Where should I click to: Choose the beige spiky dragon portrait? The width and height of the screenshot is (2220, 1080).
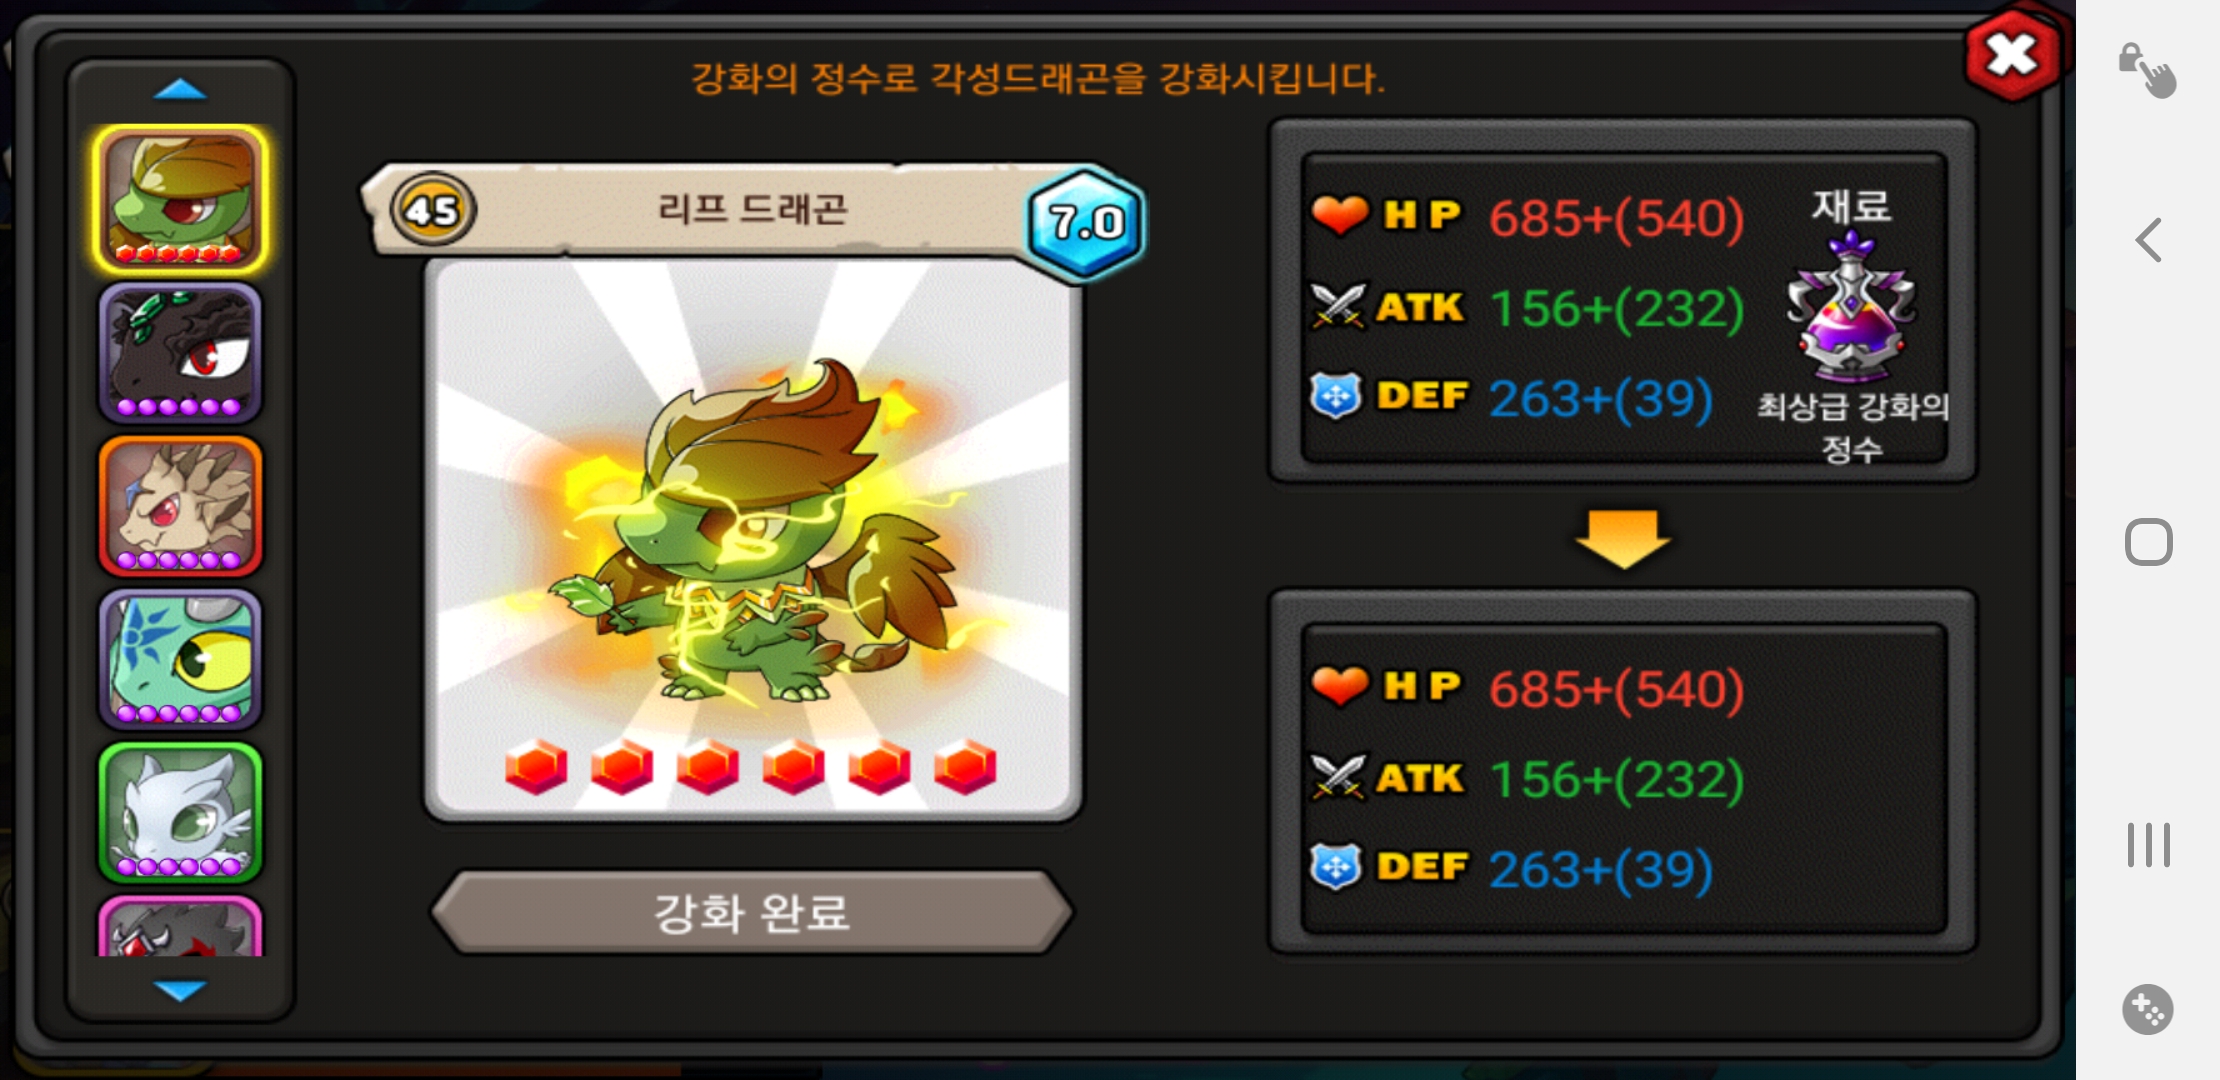point(180,506)
